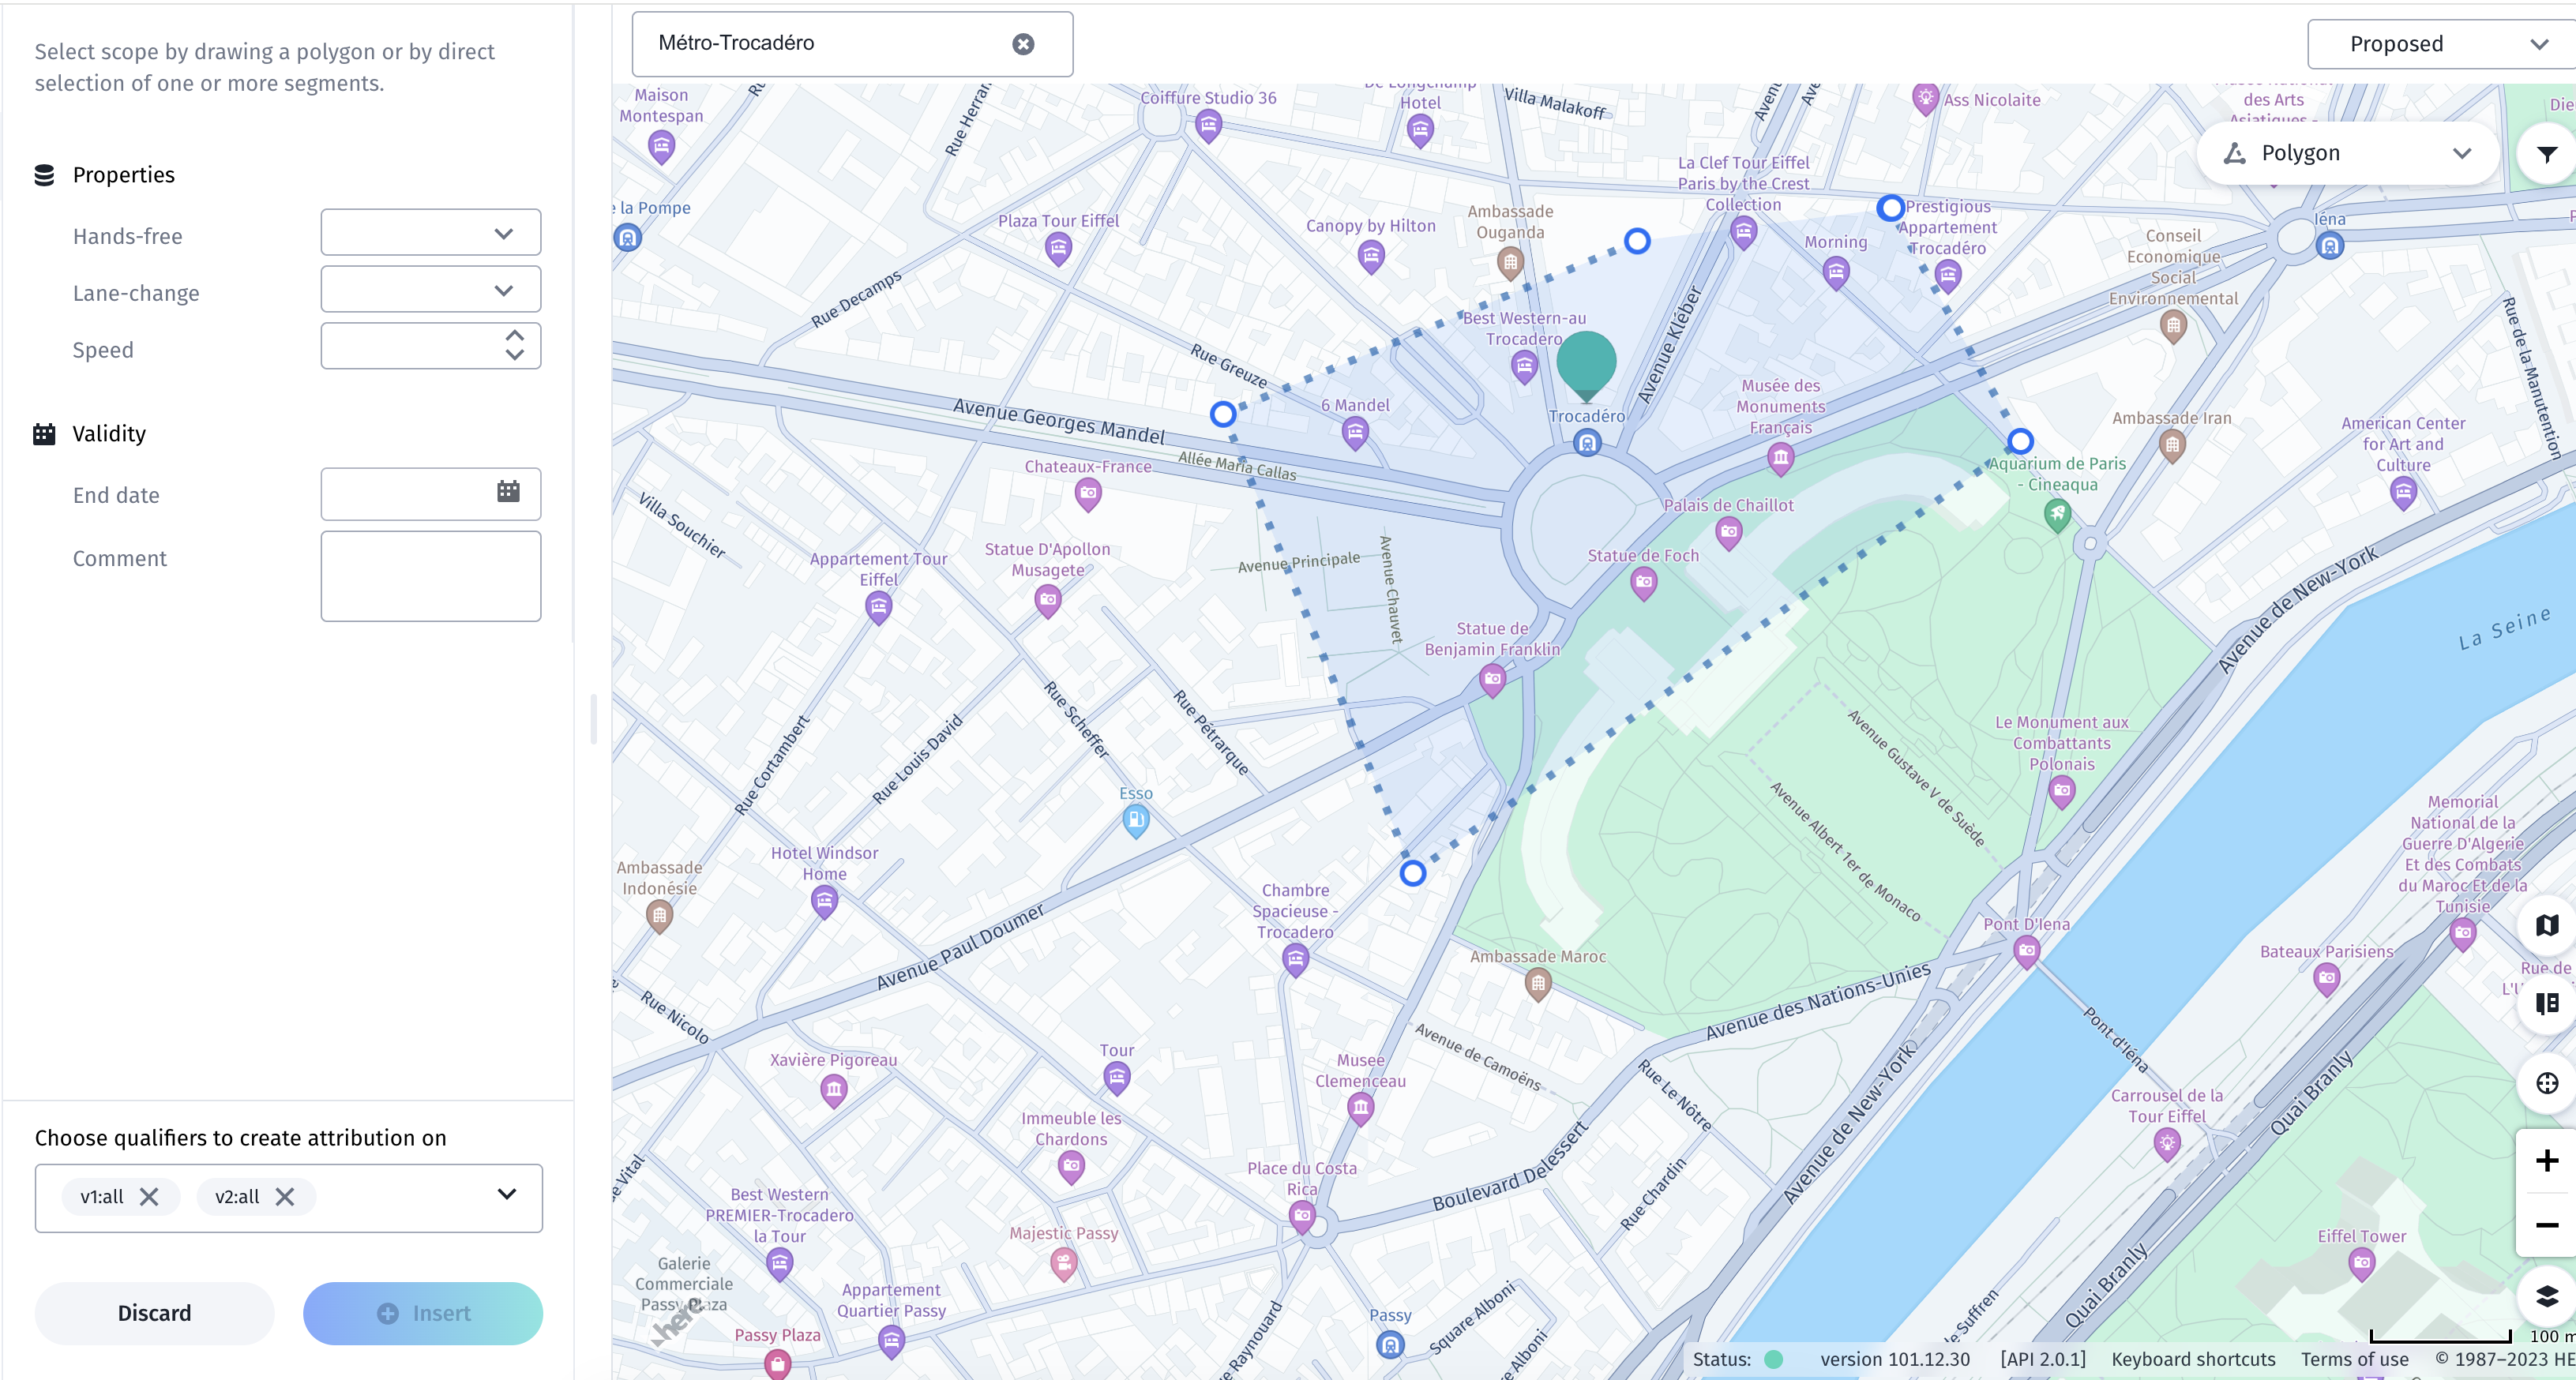2576x1380 pixels.
Task: Open the map filter funnel icon
Action: (2546, 154)
